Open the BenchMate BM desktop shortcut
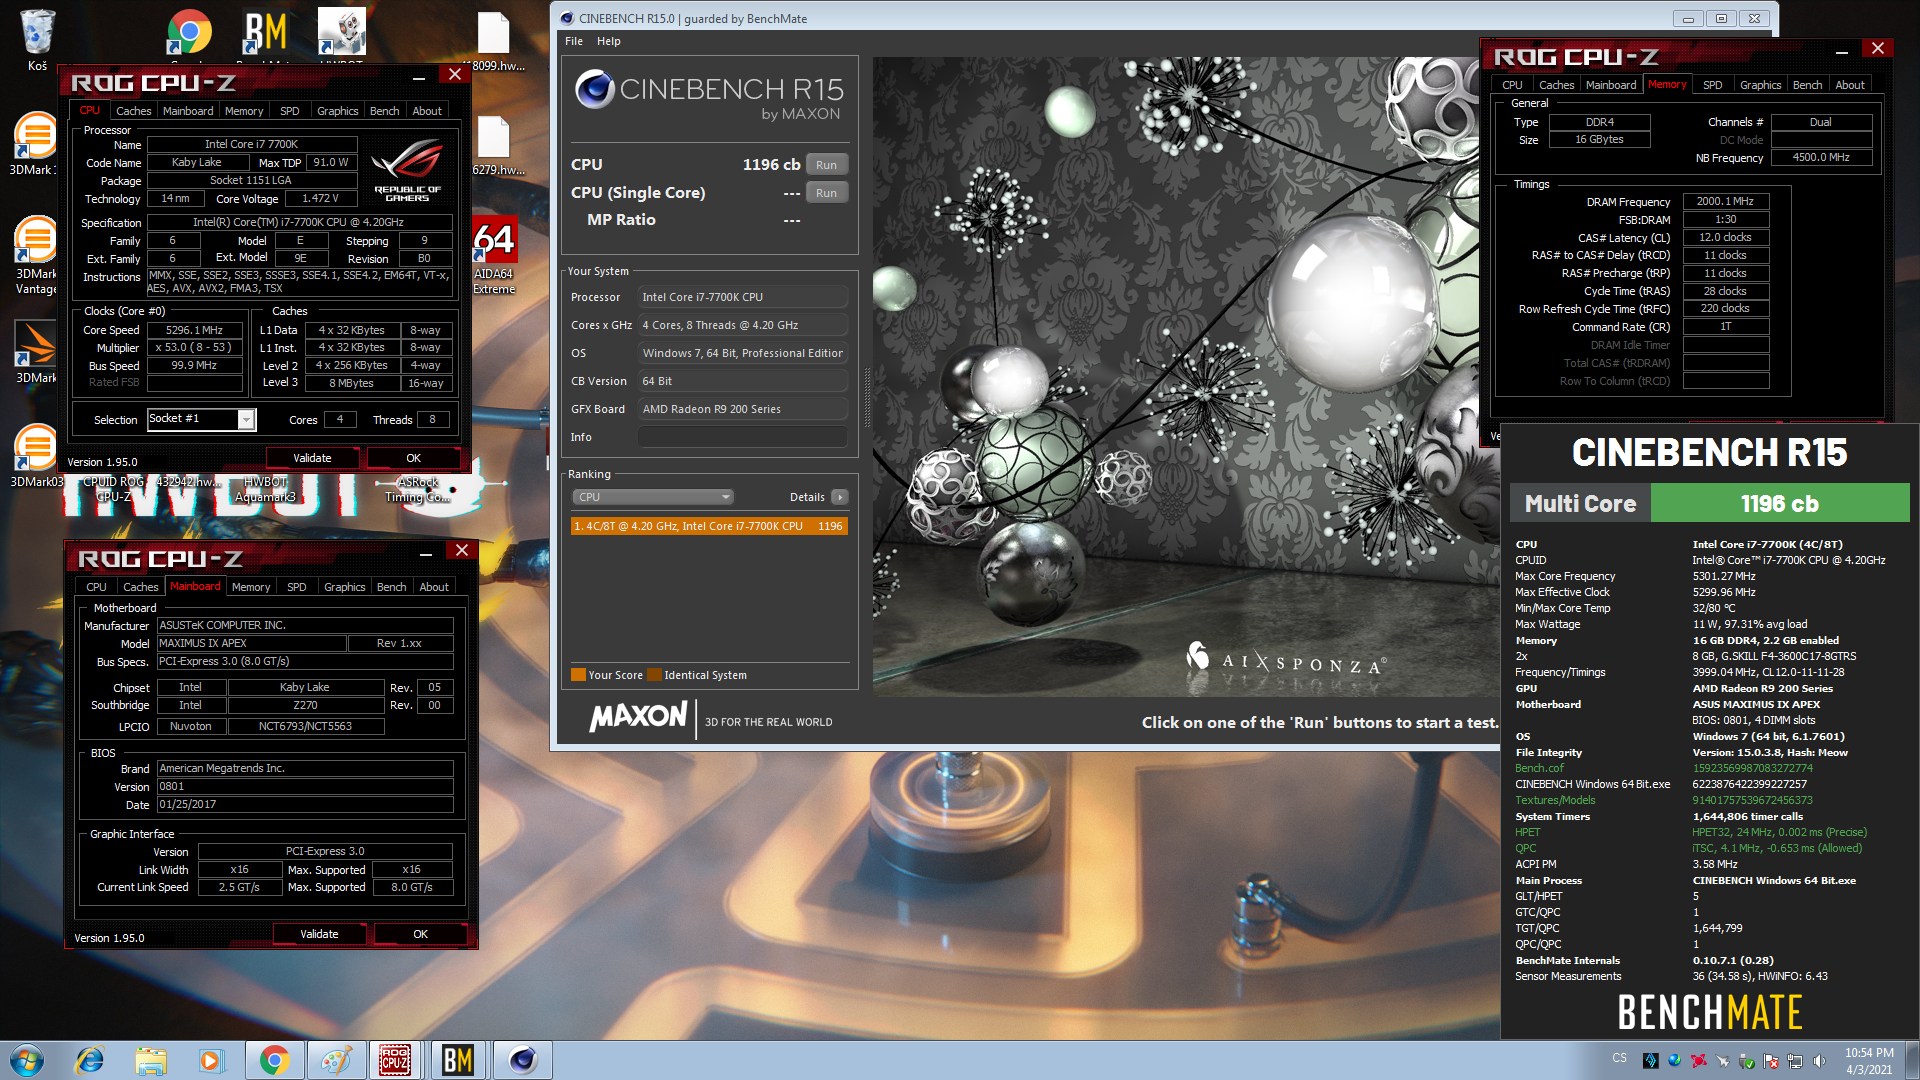The width and height of the screenshot is (1920, 1080). point(265,33)
